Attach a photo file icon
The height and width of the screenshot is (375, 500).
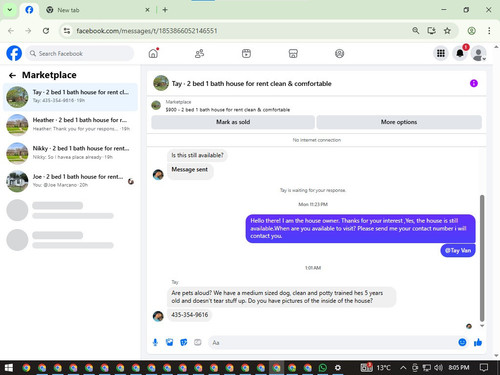pos(170,342)
